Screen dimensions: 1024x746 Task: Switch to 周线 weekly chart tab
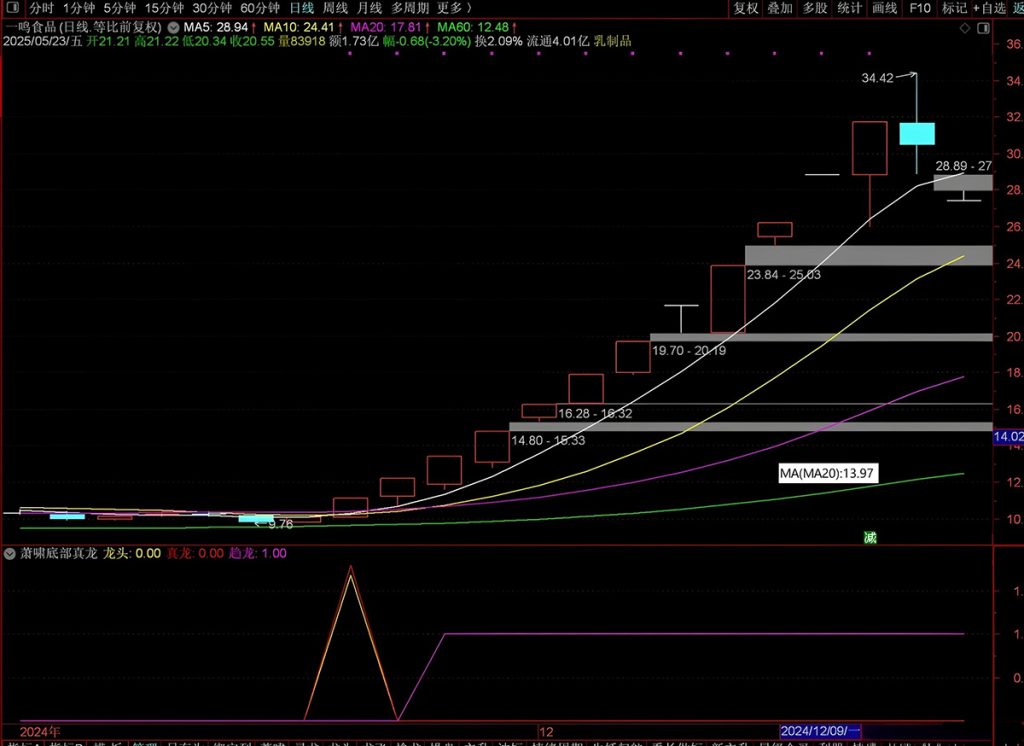point(334,8)
